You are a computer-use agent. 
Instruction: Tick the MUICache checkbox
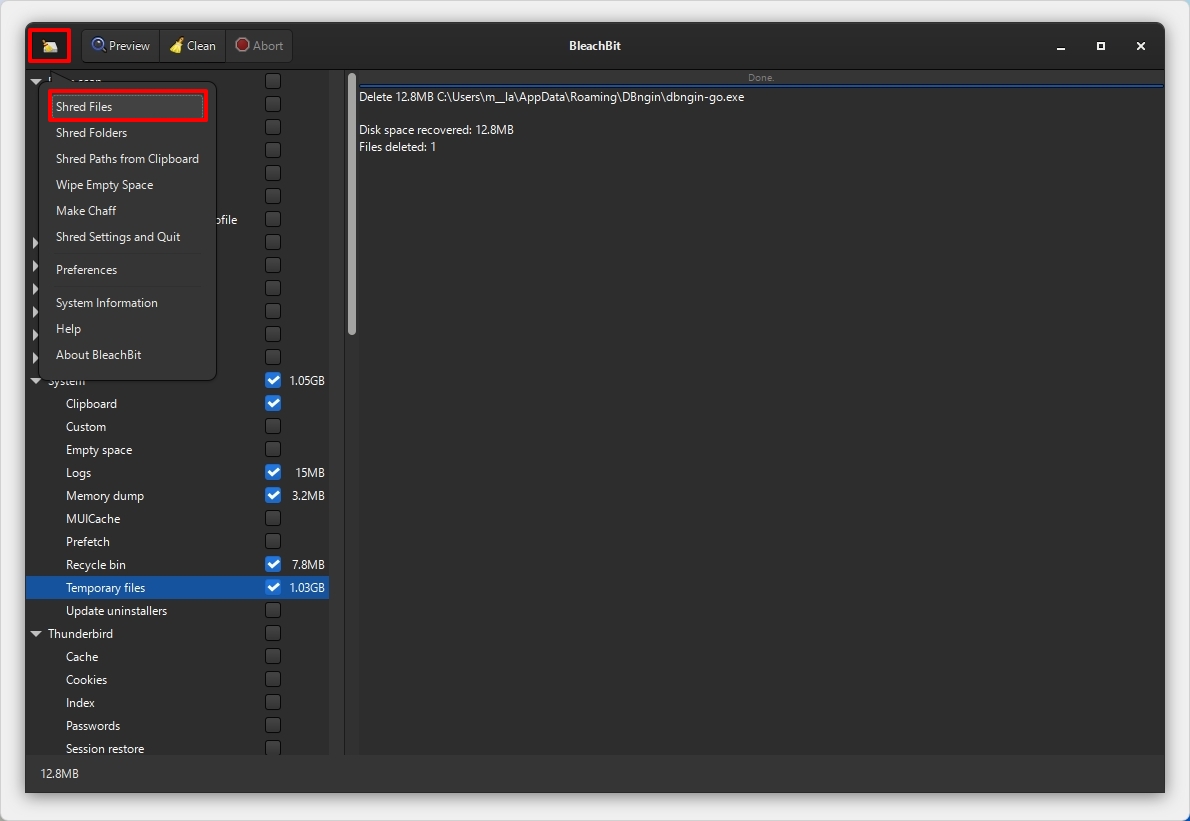(273, 518)
